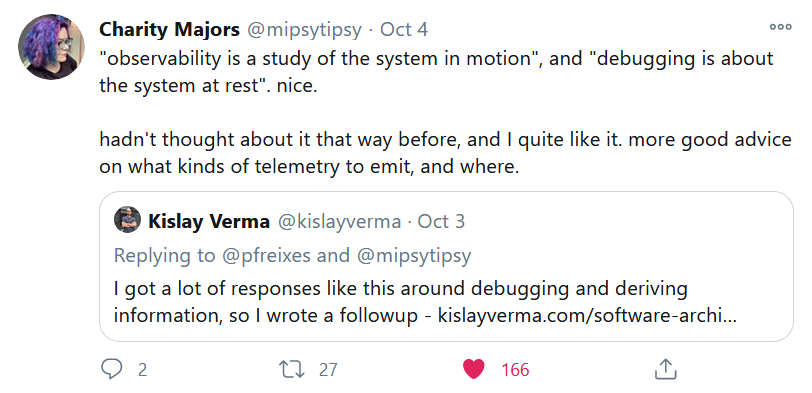Visit the @kislayverma handle
The width and height of the screenshot is (812, 393).
340,222
